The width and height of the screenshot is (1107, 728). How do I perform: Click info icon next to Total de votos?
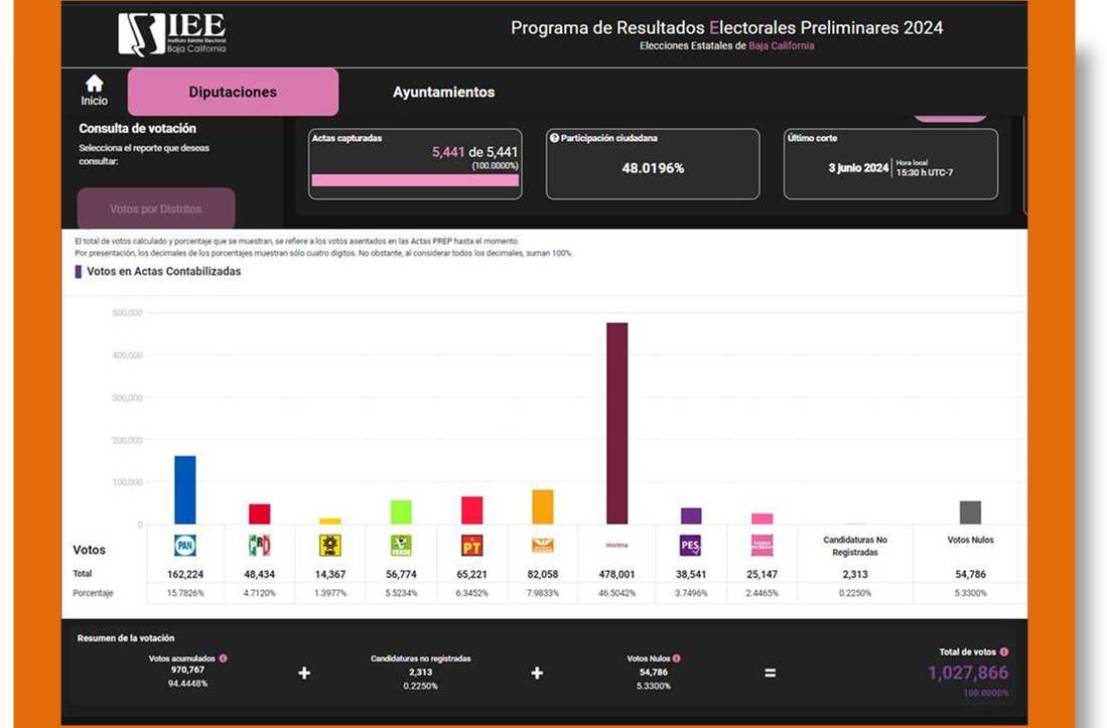1004,652
